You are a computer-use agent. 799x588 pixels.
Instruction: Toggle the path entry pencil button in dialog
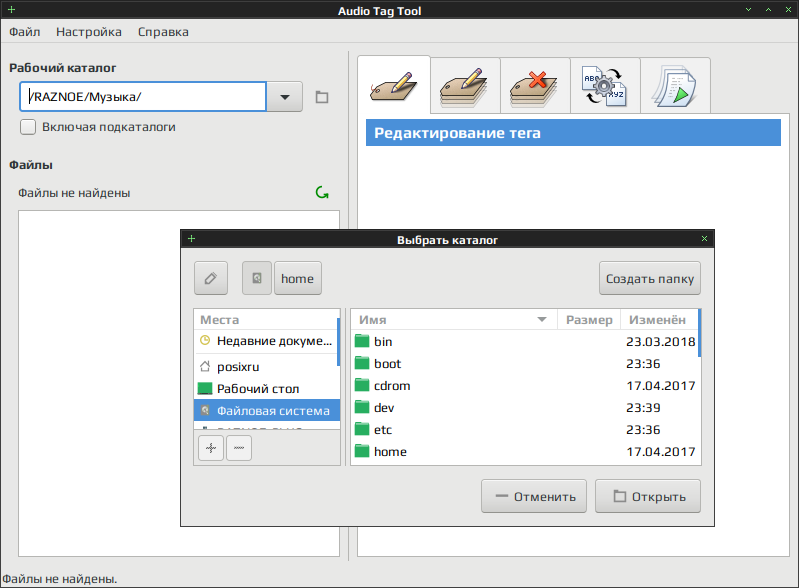(x=211, y=278)
